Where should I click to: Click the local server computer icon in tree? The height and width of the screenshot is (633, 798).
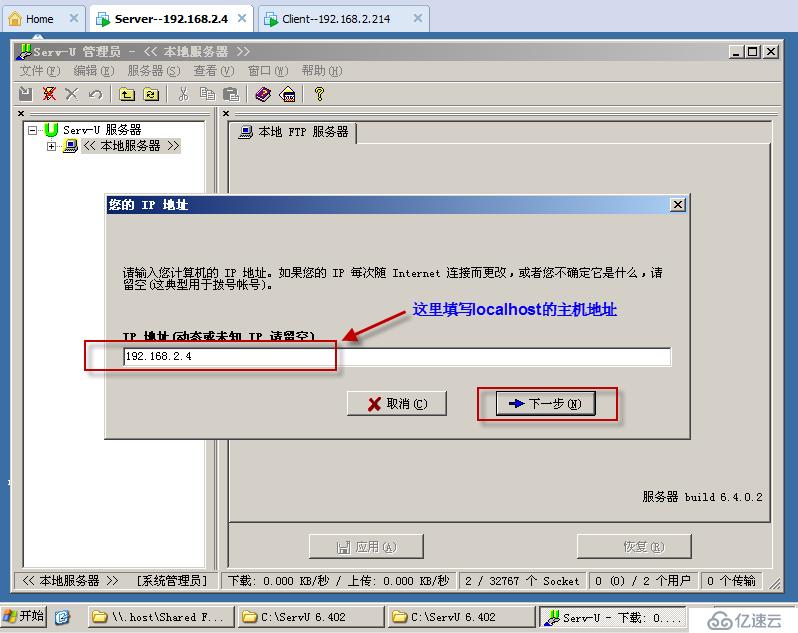click(70, 147)
